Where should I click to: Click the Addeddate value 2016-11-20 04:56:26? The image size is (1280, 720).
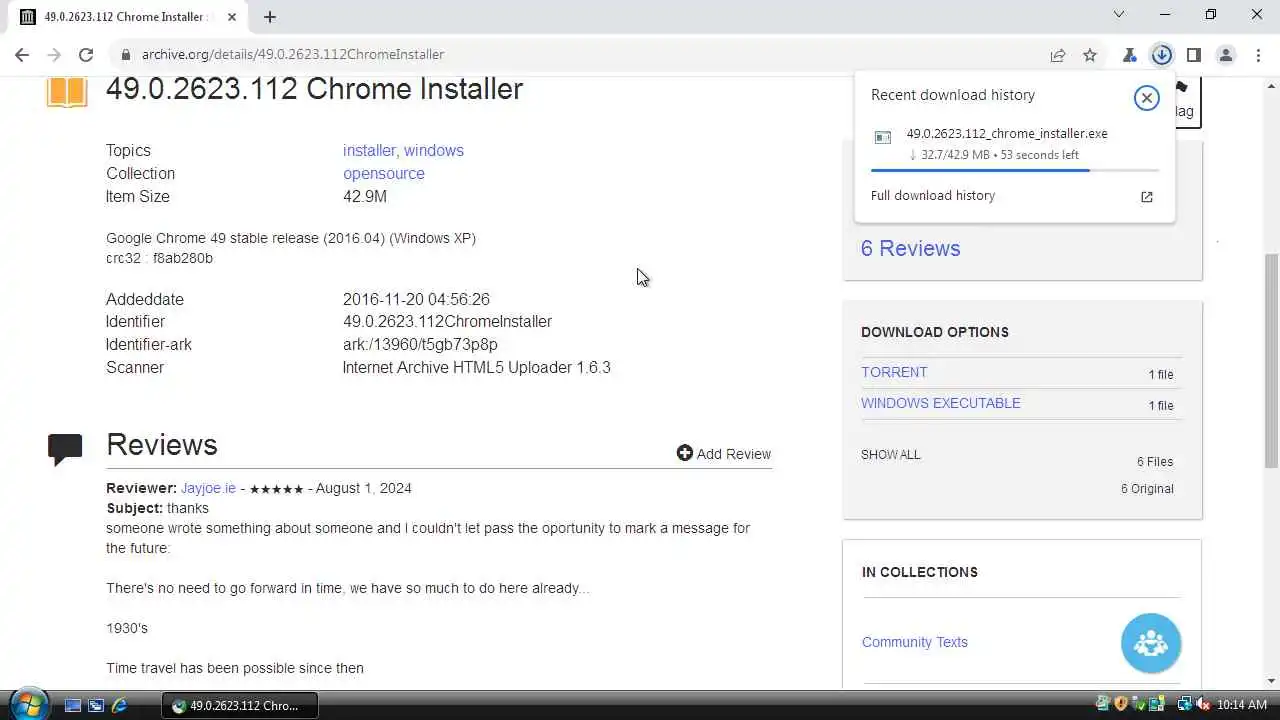point(416,299)
